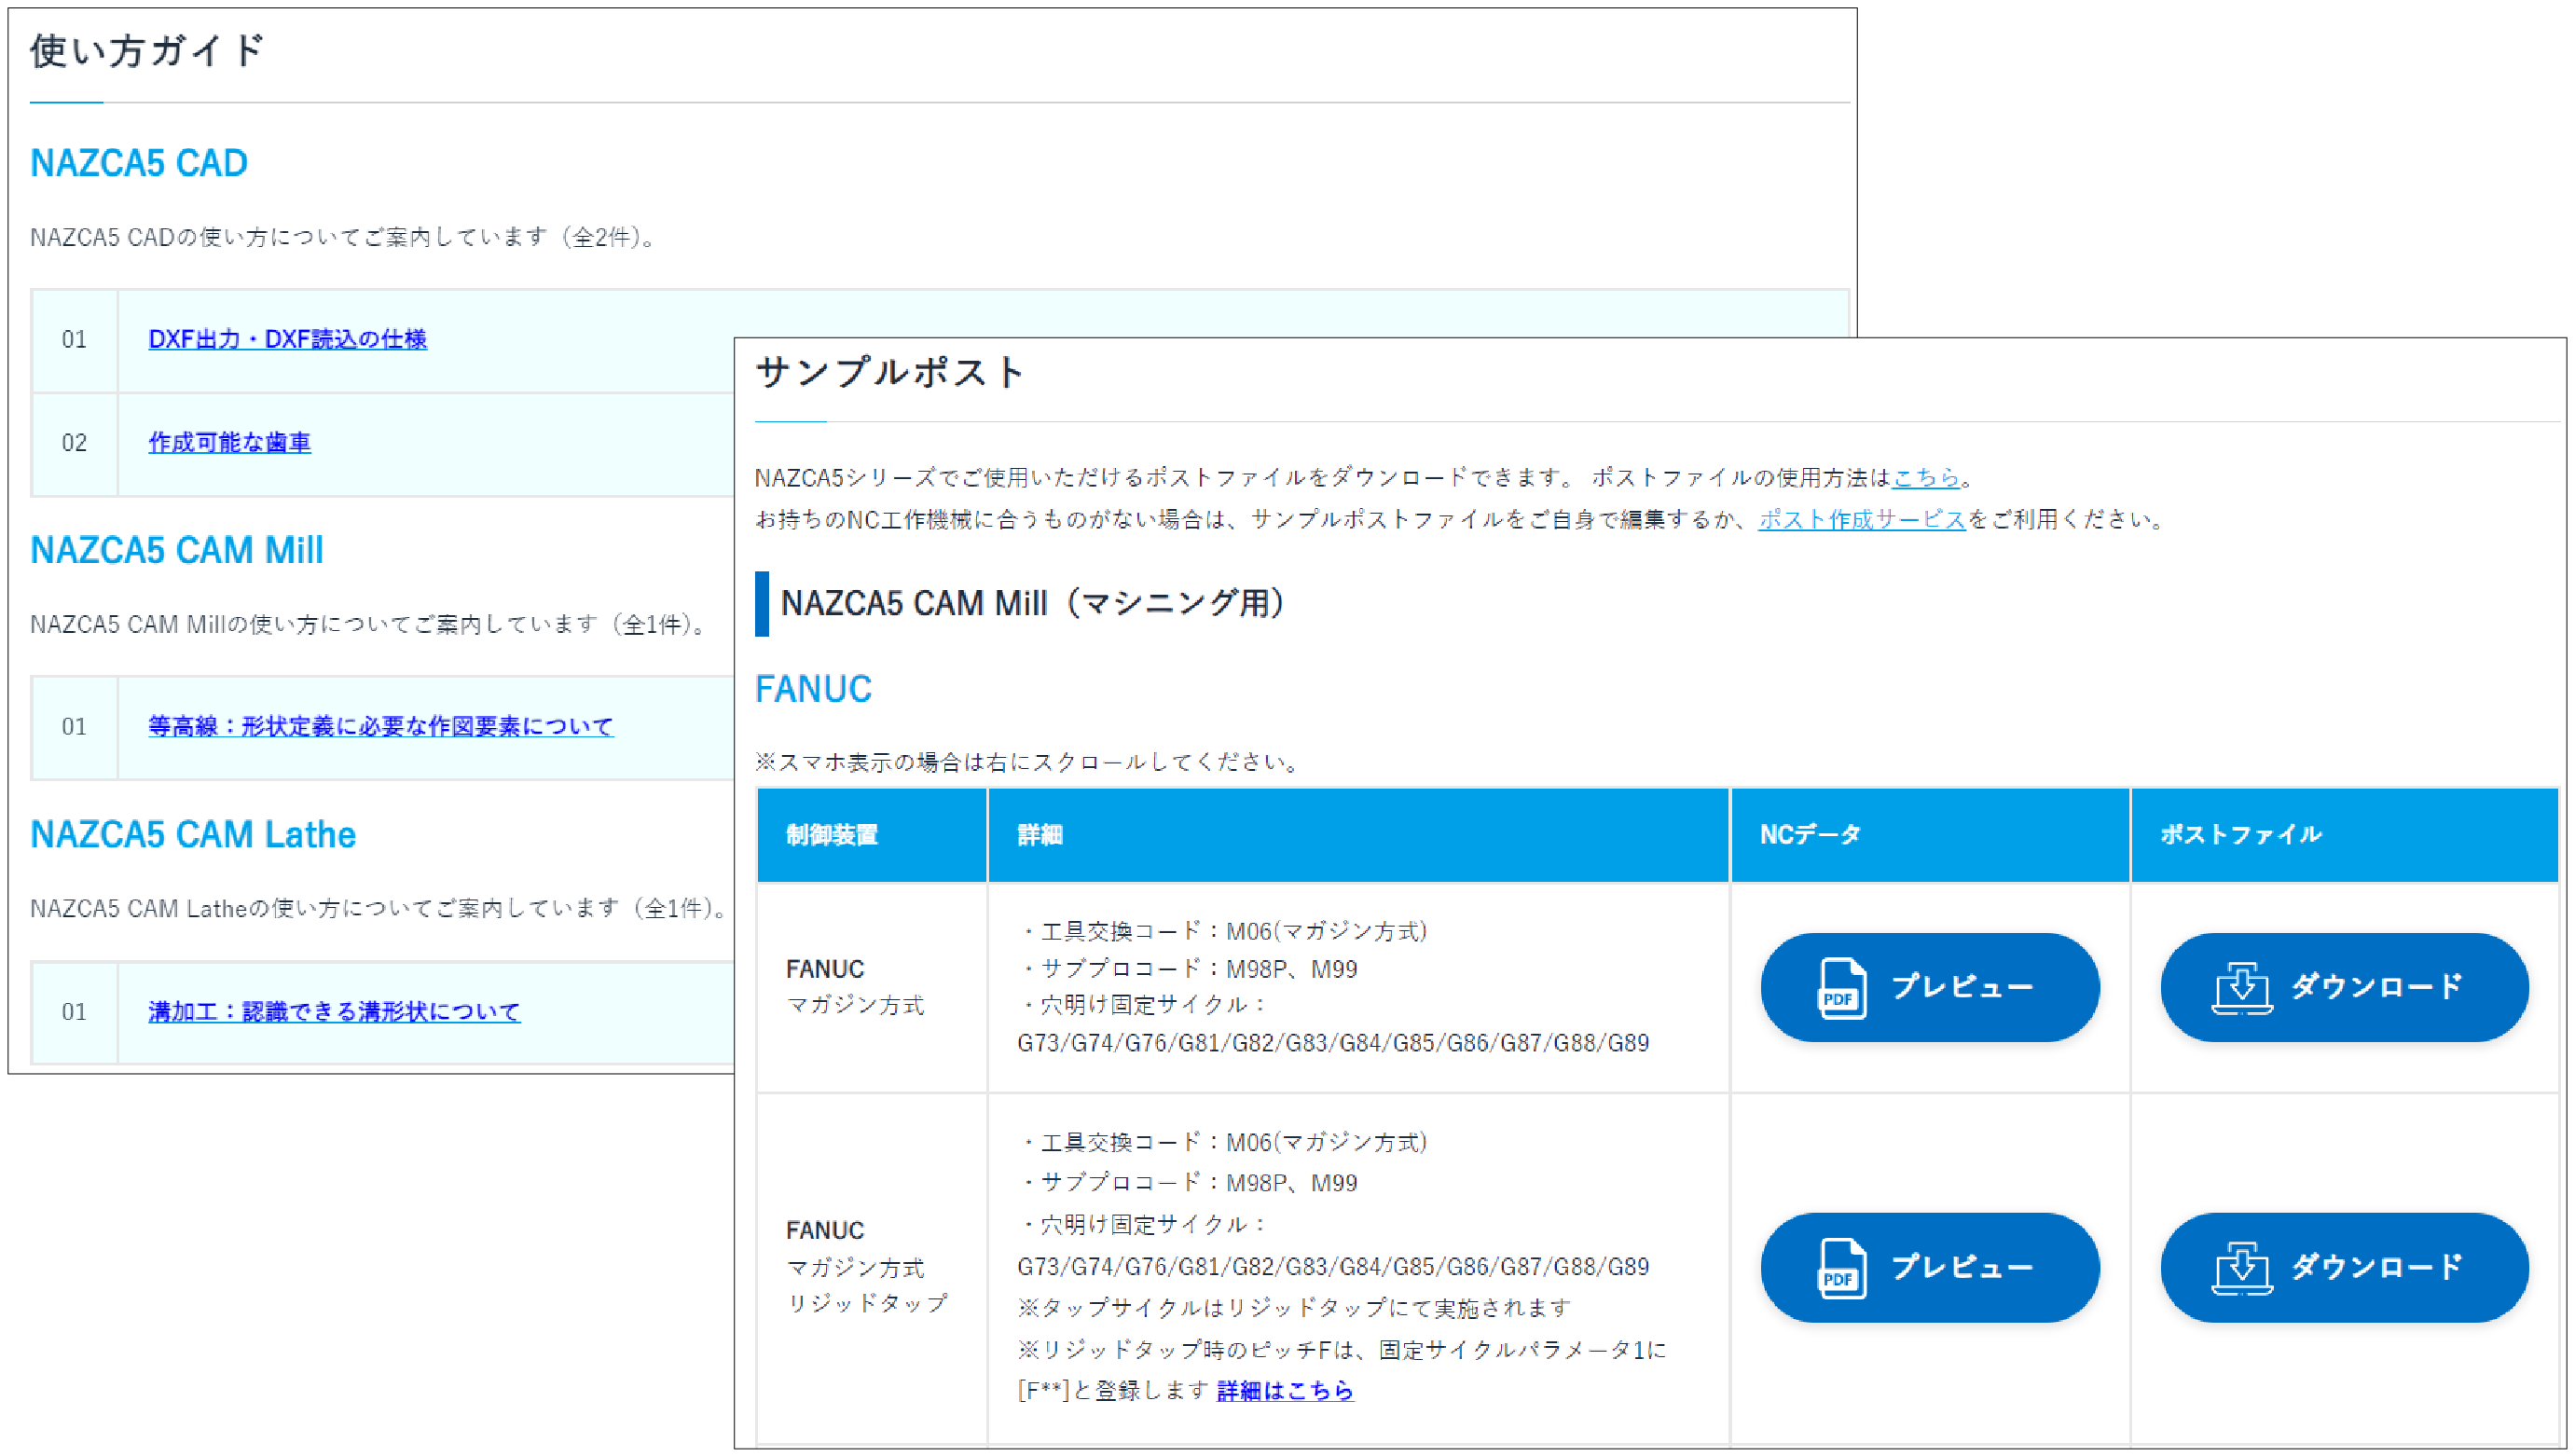Select the NCデータ column header
Screen dimensions: 2575x1456
coord(1810,834)
